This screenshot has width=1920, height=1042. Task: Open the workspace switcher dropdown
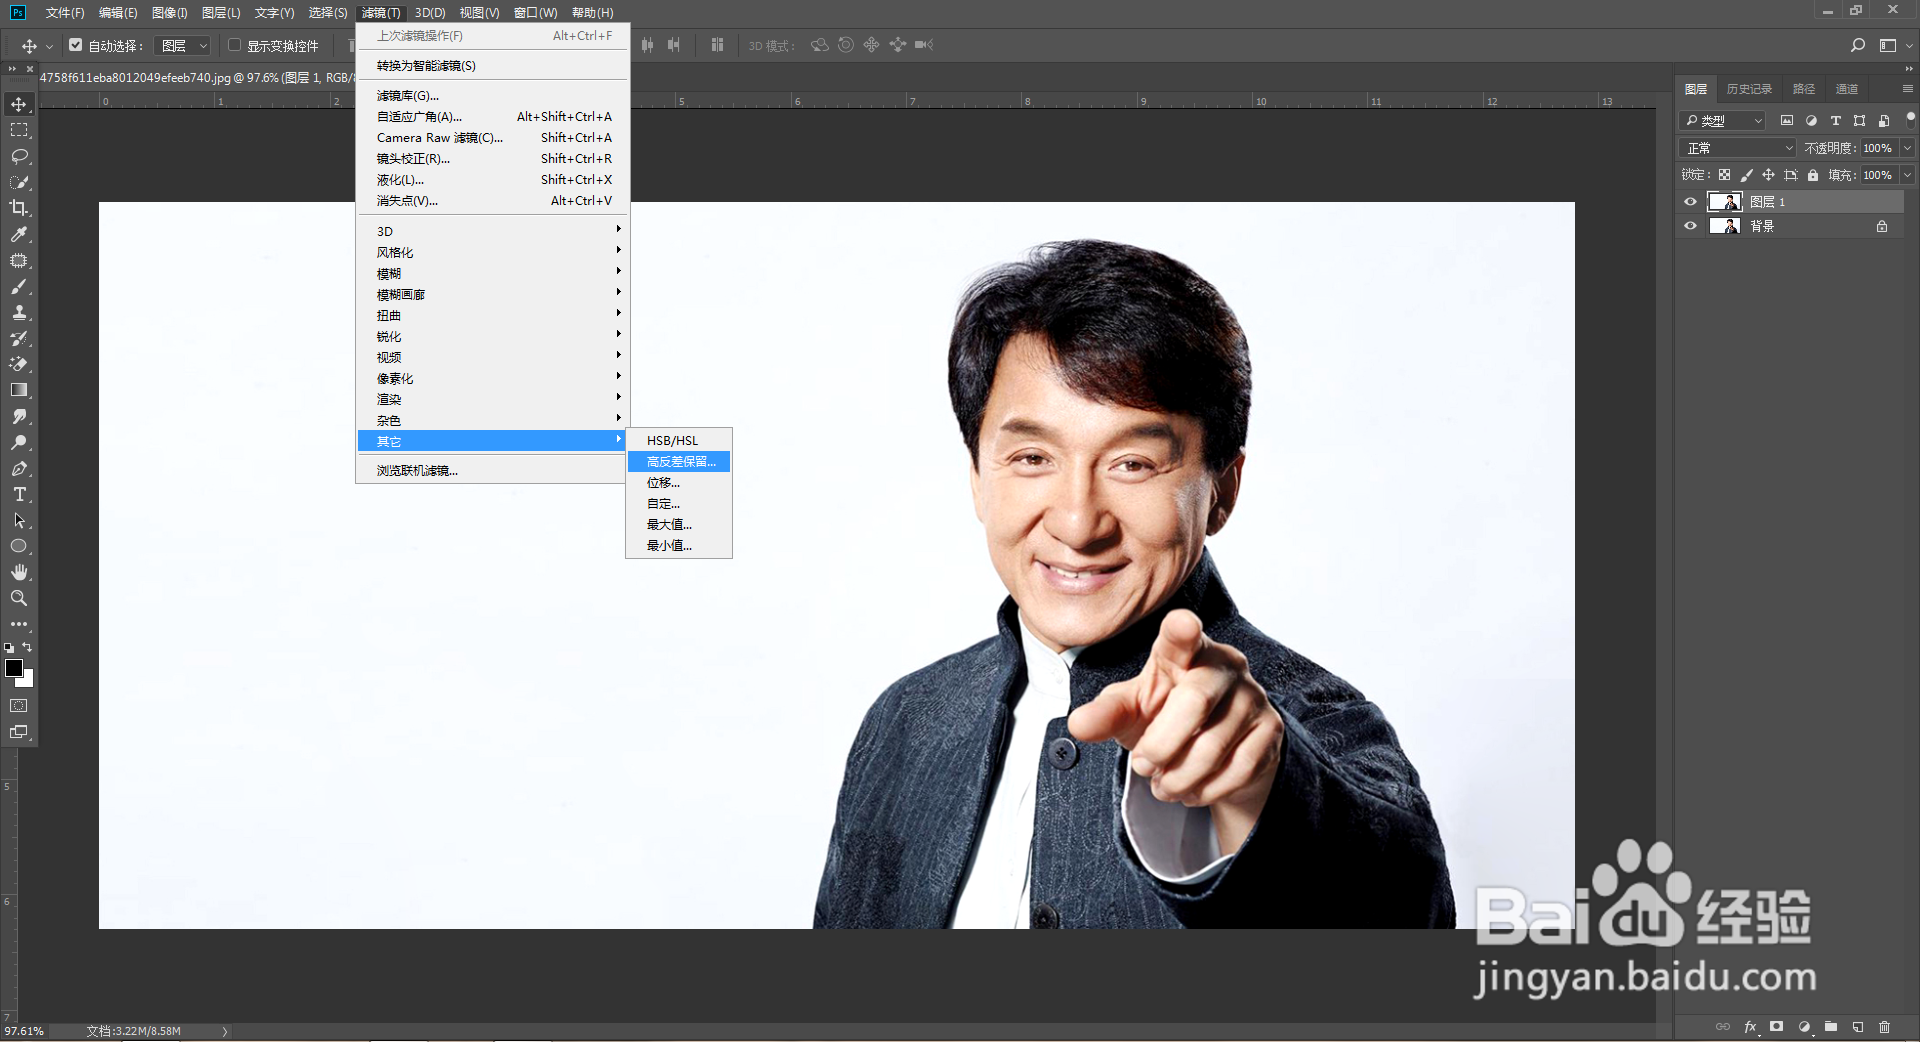[x=1894, y=45]
